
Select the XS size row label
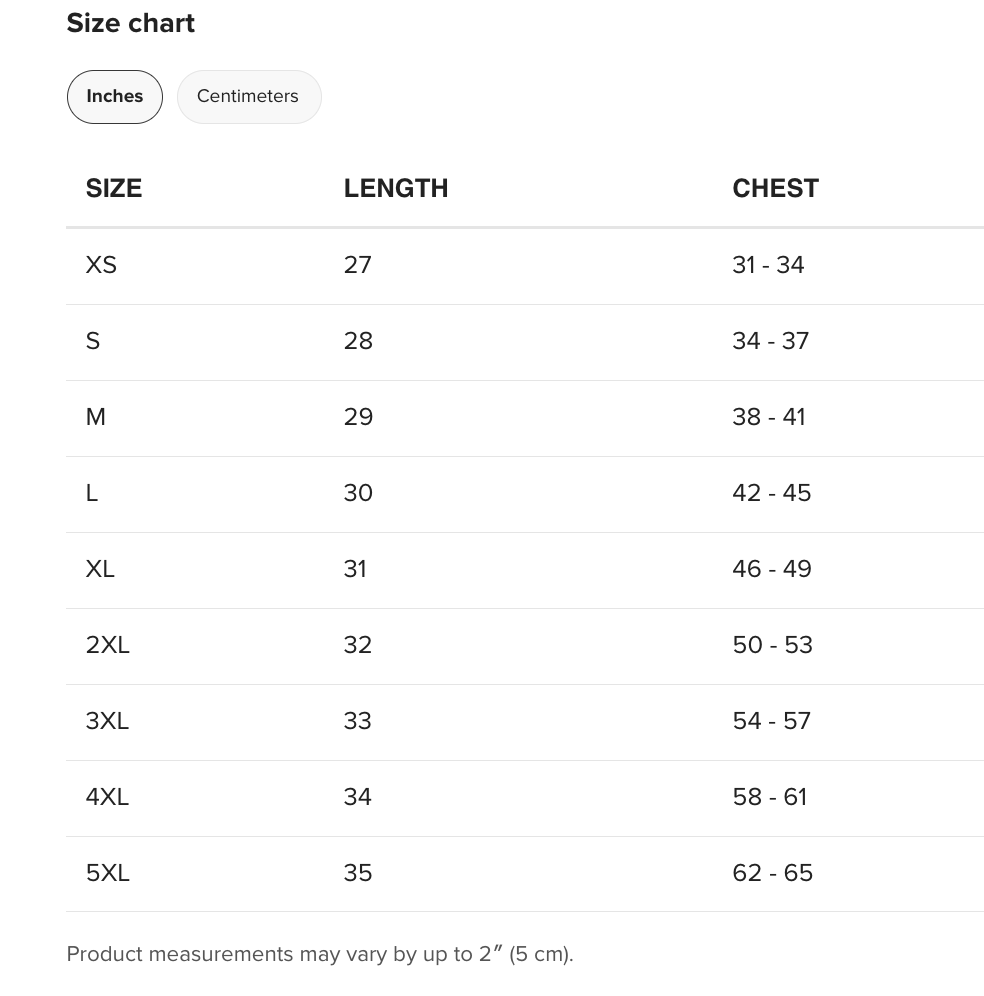[x=101, y=265]
